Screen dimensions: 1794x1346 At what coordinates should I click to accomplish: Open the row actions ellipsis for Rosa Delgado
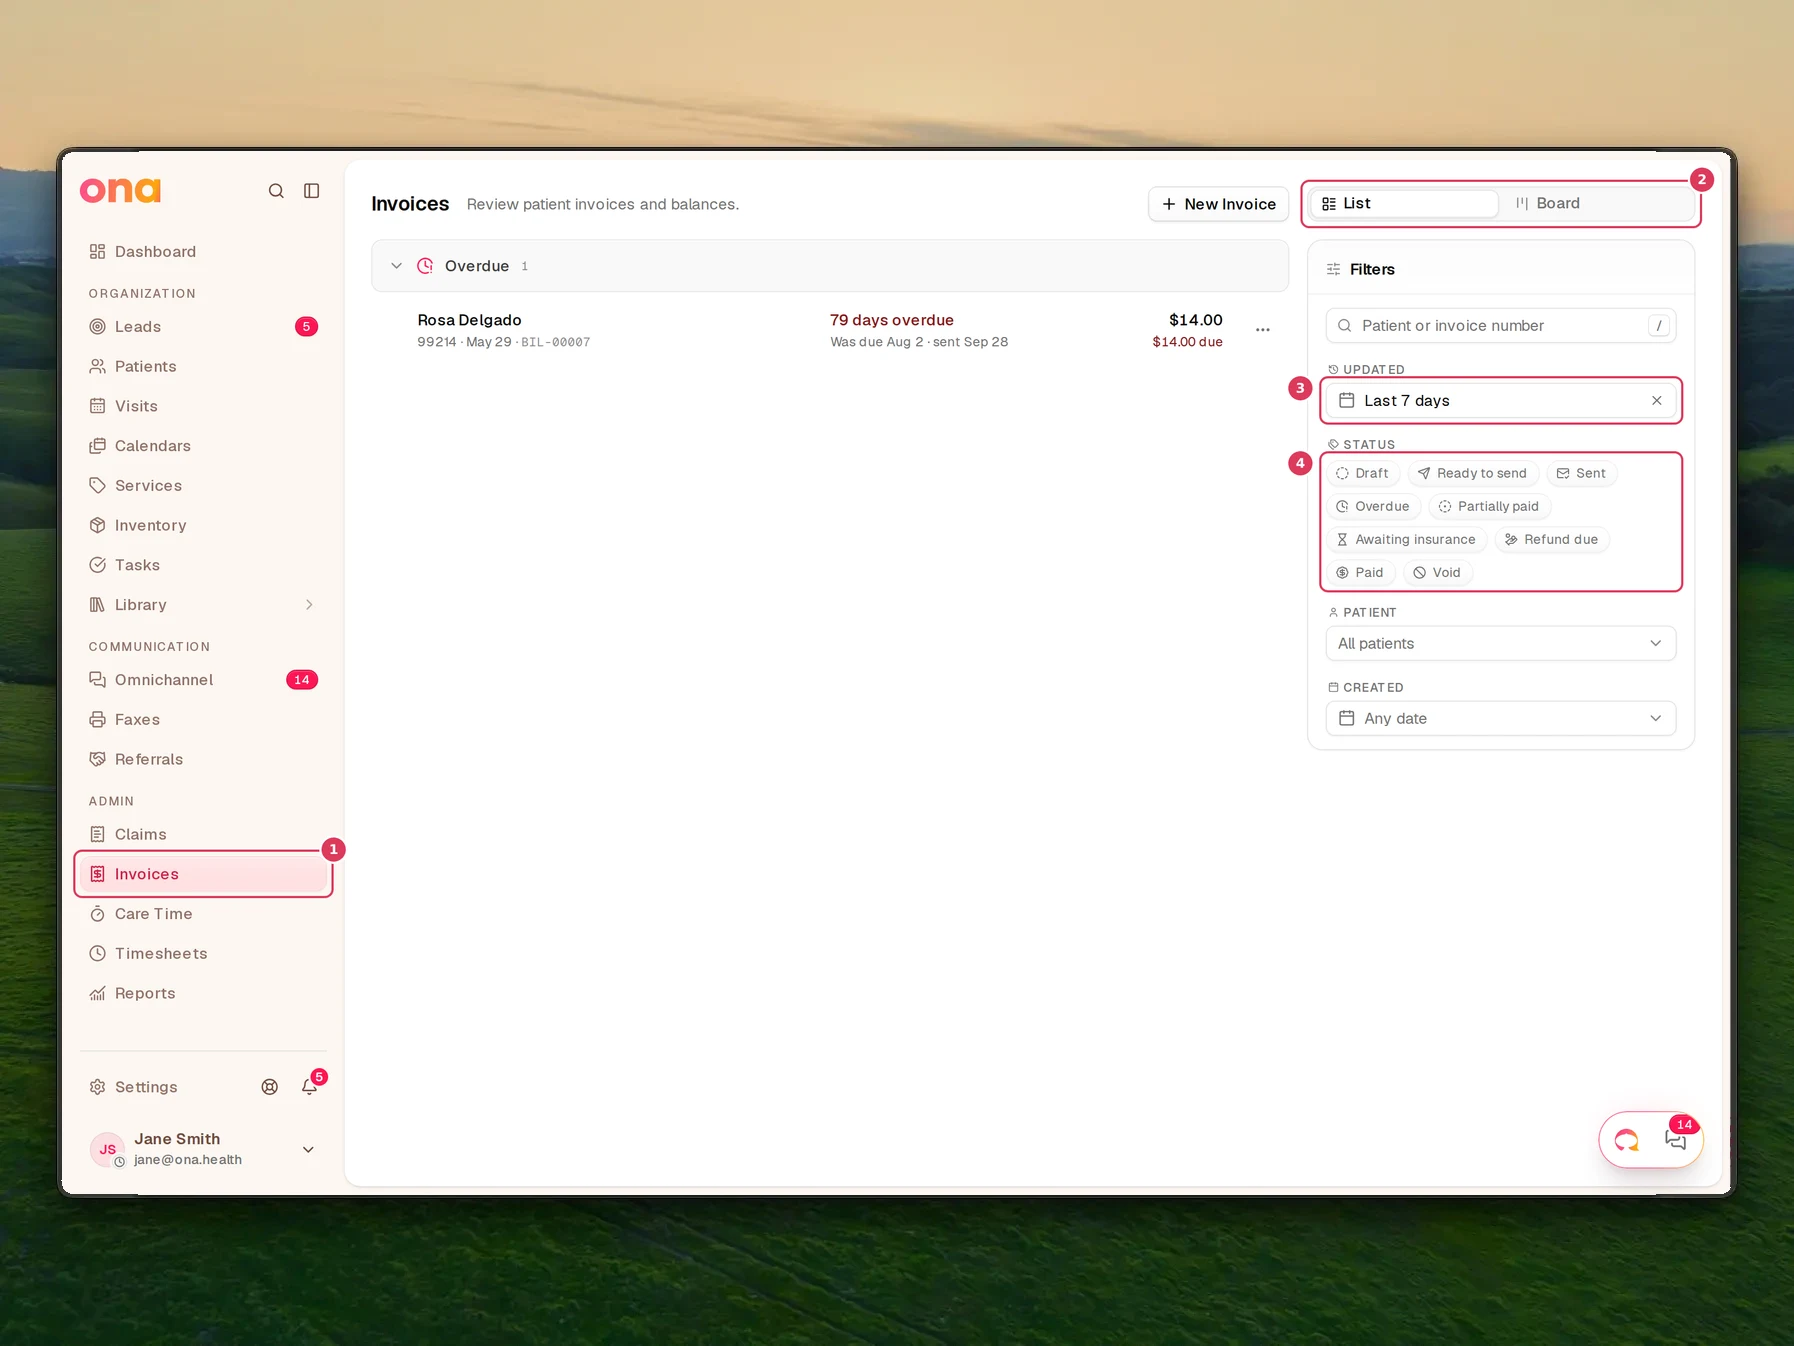click(1263, 330)
